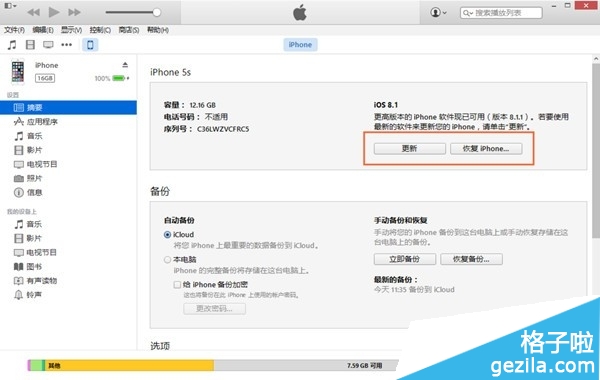Click the yellow 其他 storage bar segment

[129, 365]
